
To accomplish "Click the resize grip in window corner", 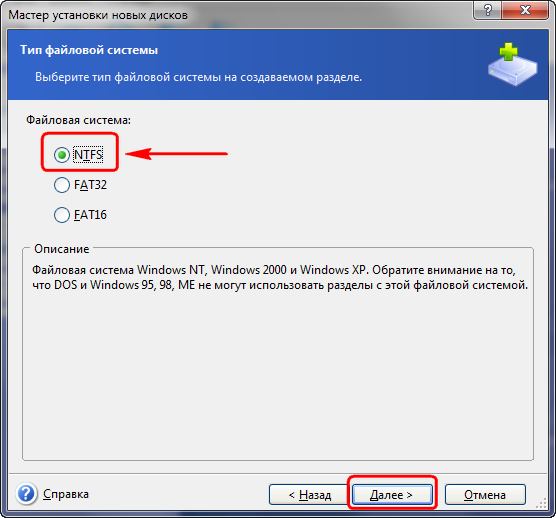I will click(x=542, y=503).
